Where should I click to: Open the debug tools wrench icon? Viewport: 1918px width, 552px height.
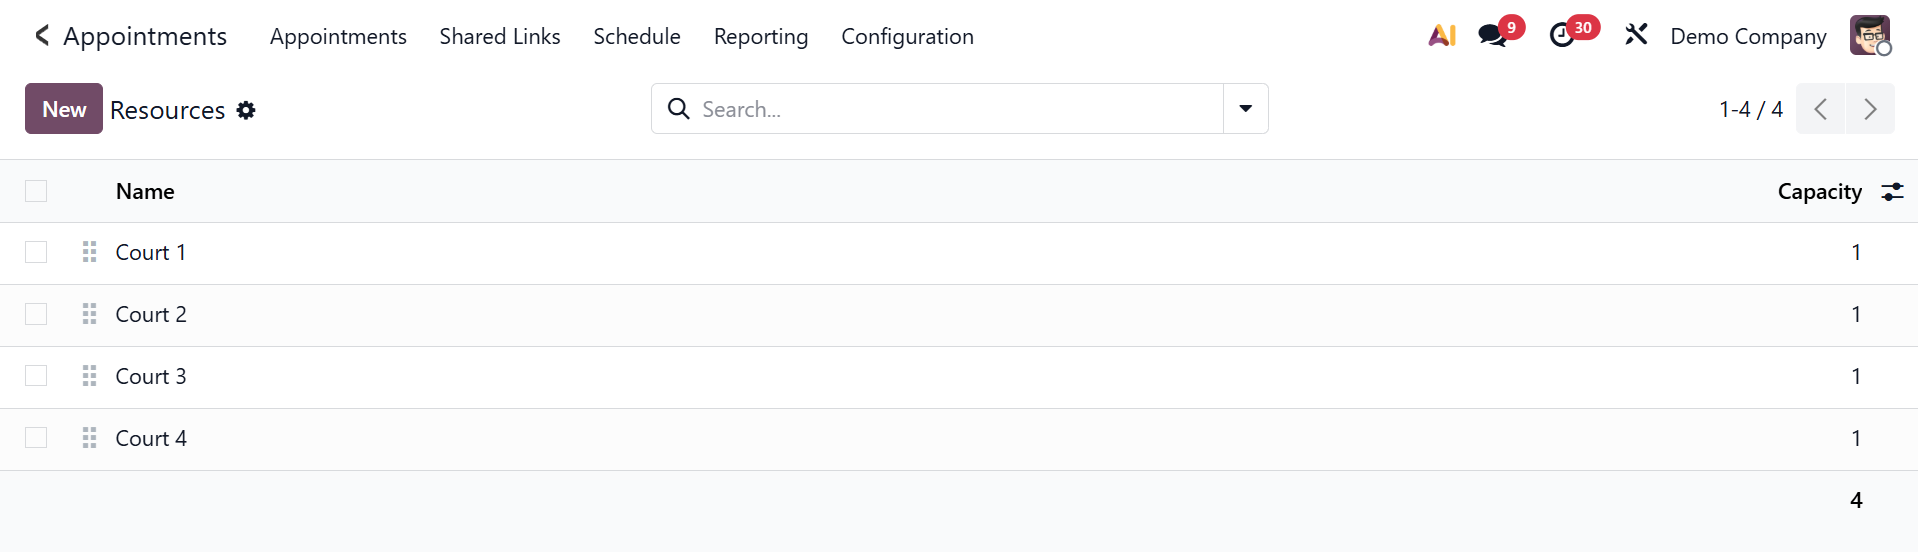(1636, 36)
